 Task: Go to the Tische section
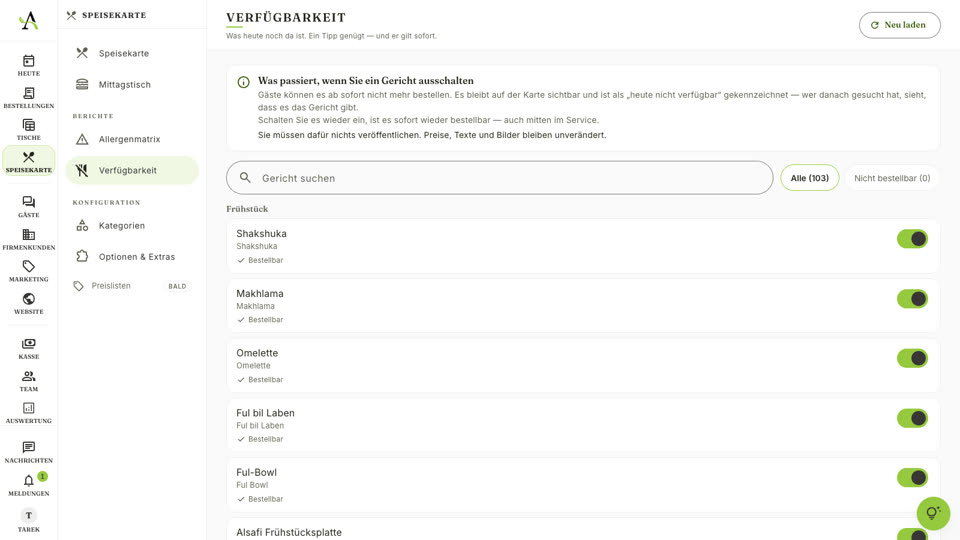pyautogui.click(x=28, y=130)
